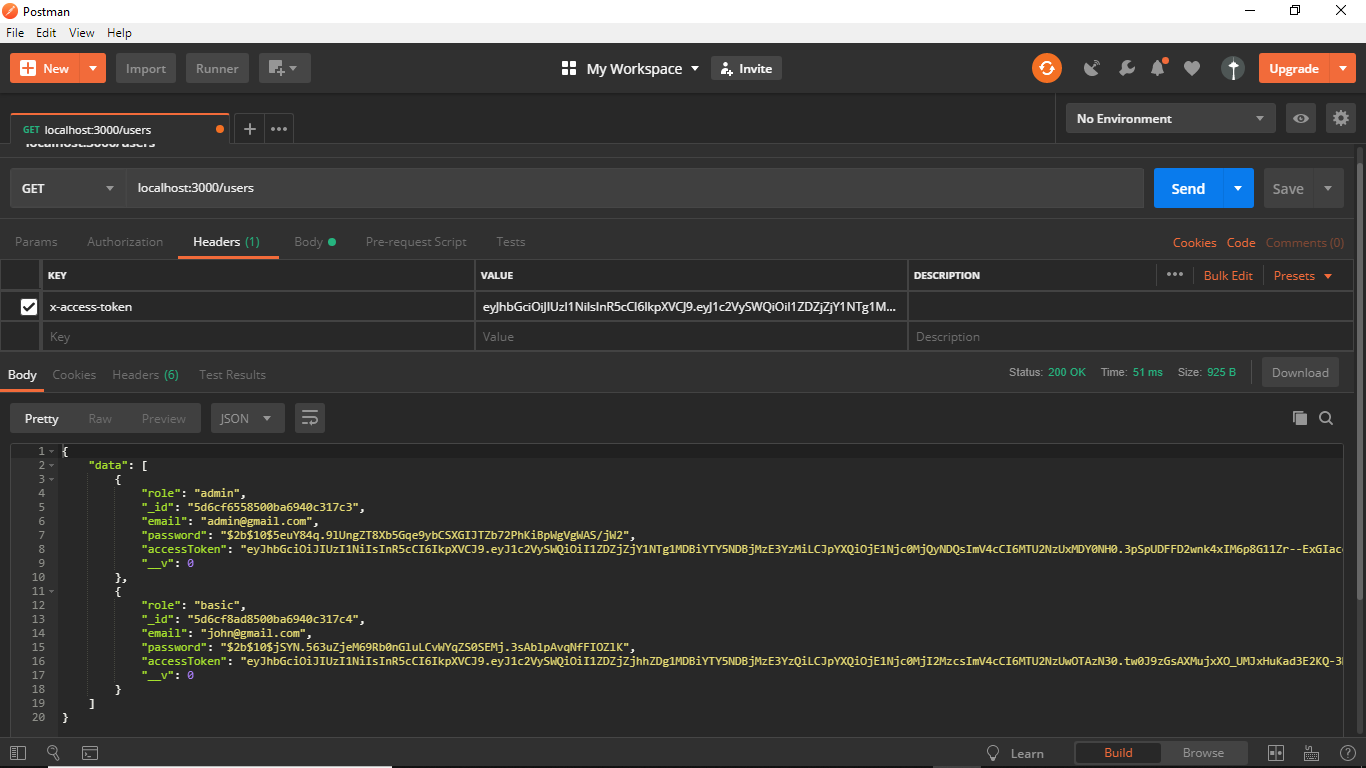Collapse the data array on line 2
This screenshot has width=1366, height=768.
click(51, 466)
